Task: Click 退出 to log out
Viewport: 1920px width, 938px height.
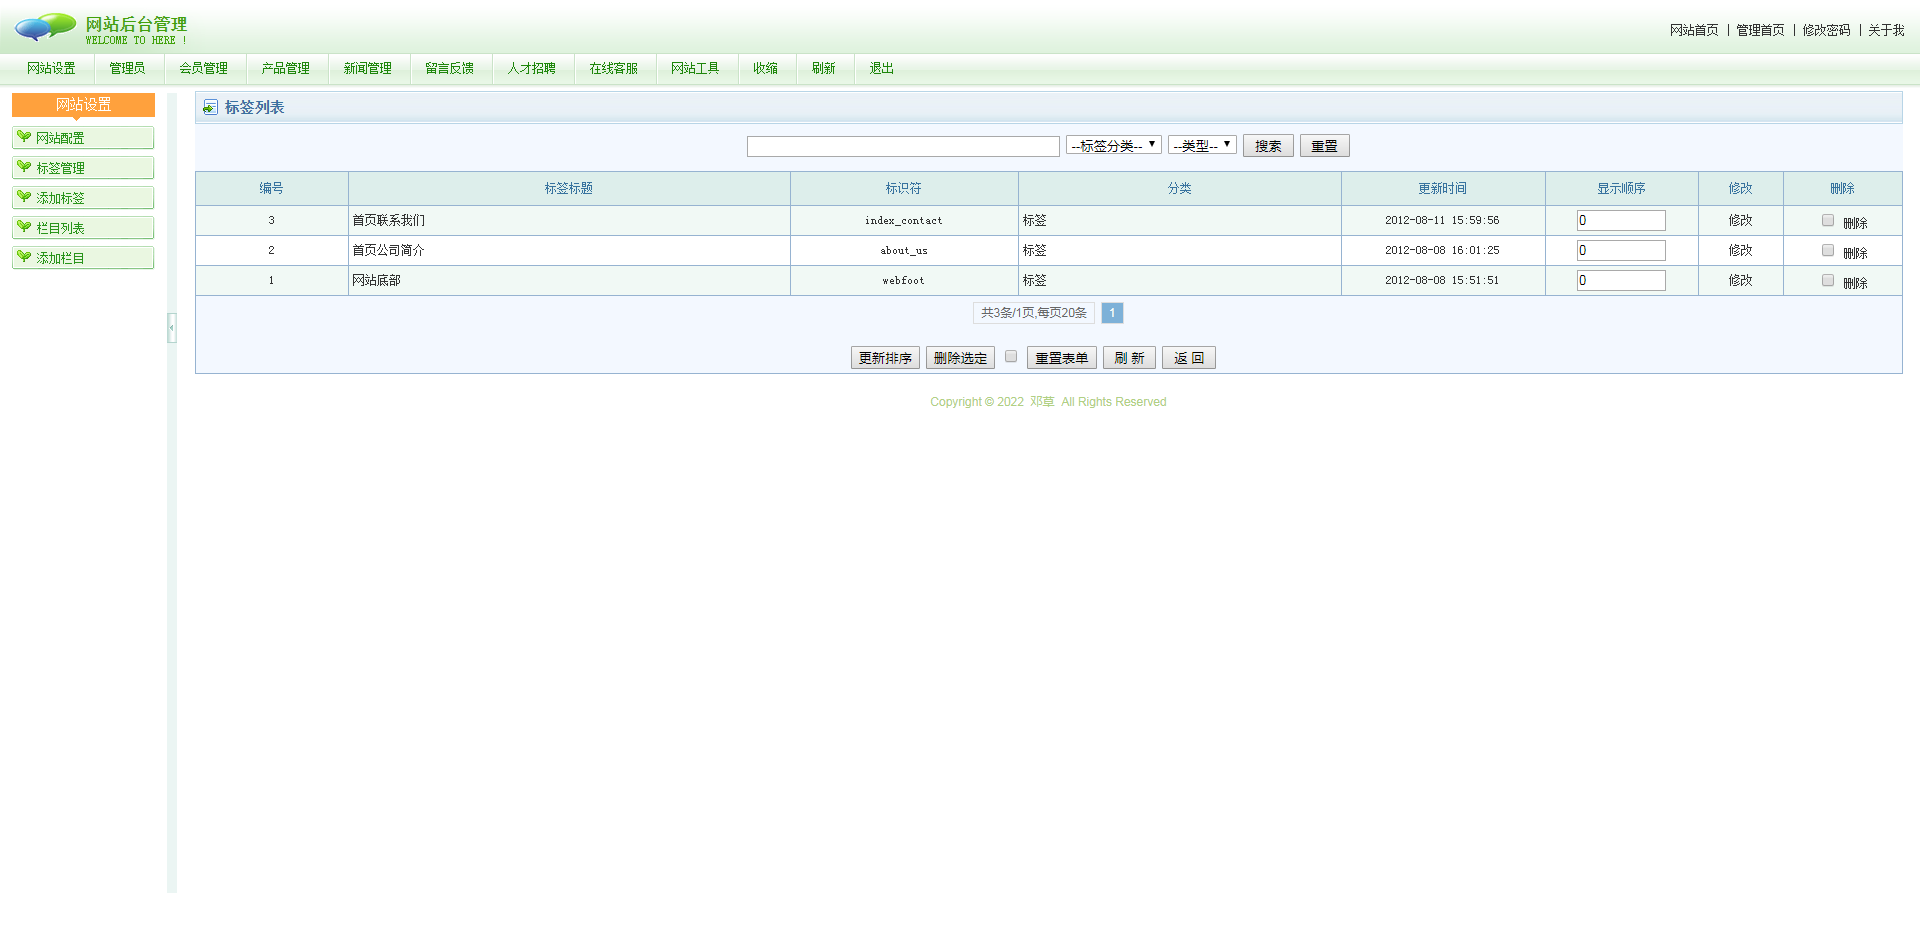Action: [882, 68]
